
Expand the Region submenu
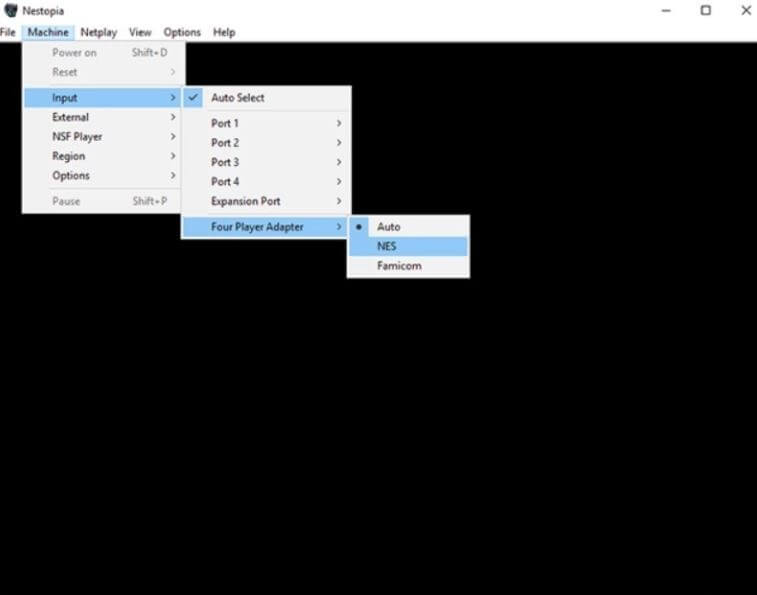102,156
